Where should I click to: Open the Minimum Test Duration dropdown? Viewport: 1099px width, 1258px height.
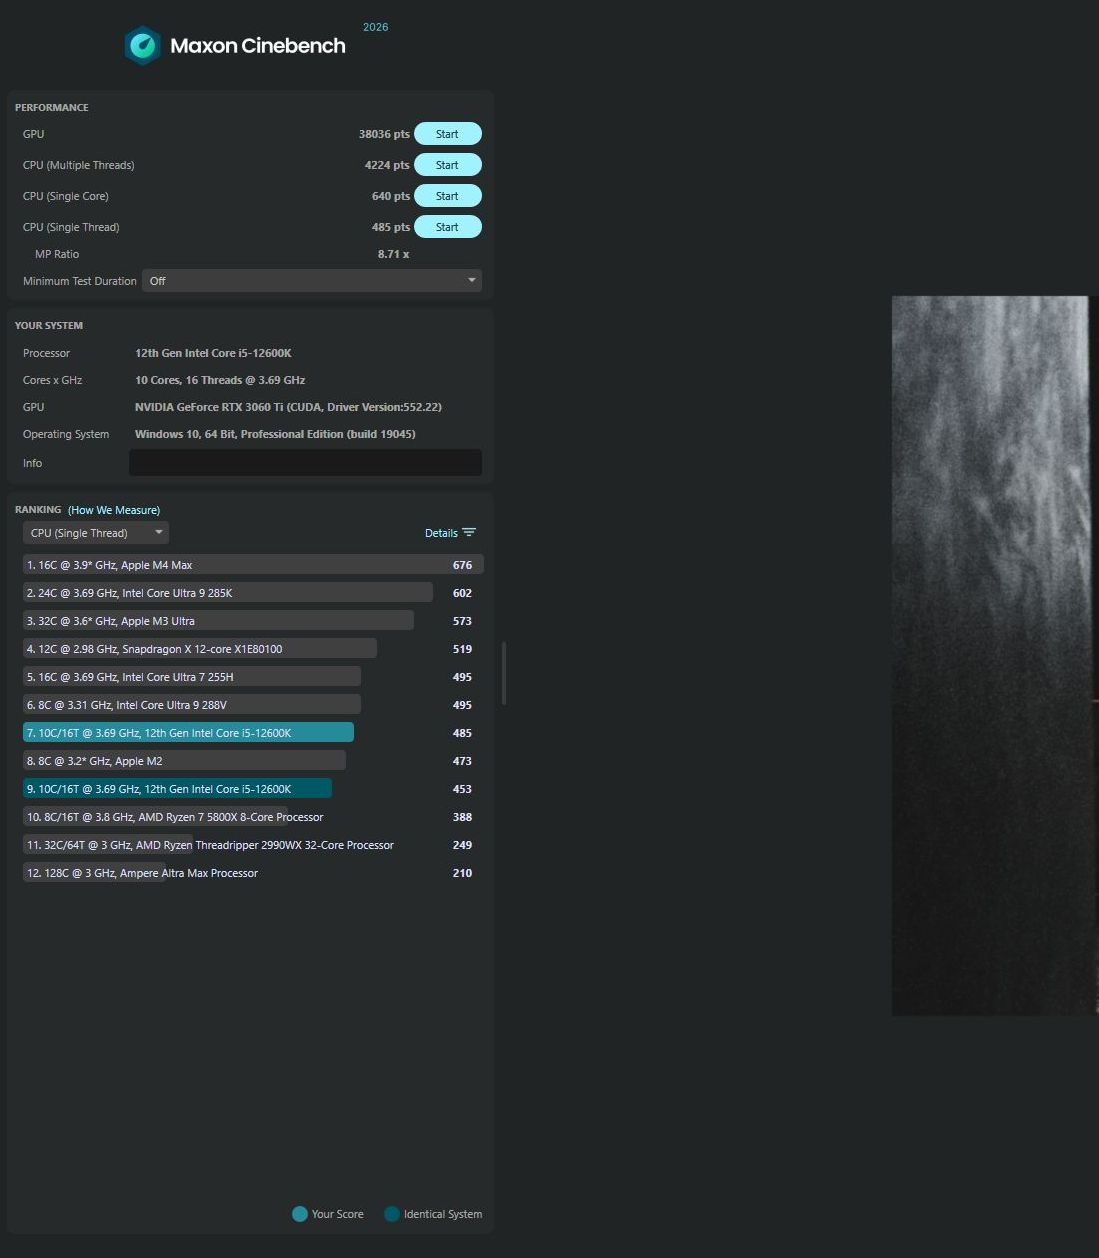(312, 281)
